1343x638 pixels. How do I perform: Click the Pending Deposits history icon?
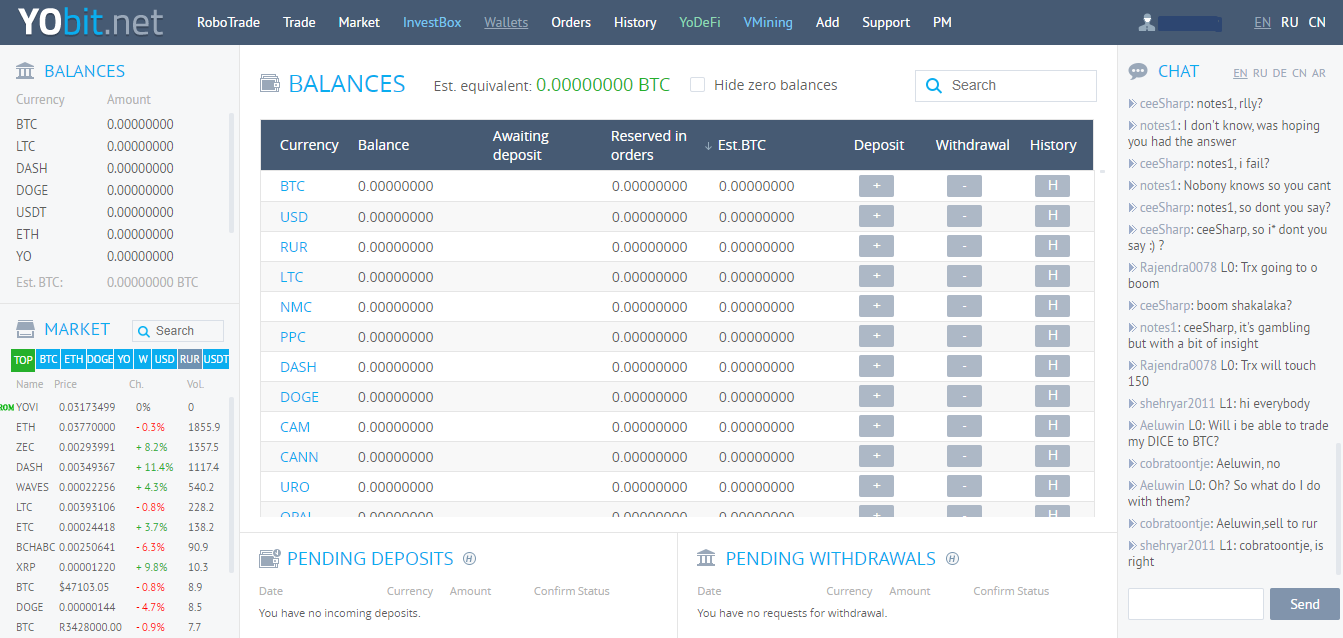[x=469, y=559]
